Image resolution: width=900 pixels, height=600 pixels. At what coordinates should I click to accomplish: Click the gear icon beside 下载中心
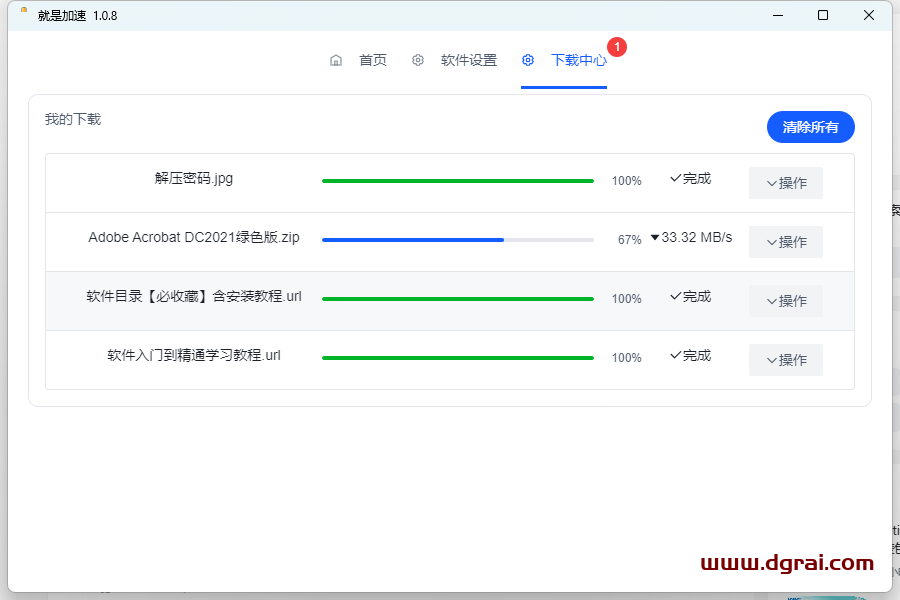pyautogui.click(x=528, y=60)
